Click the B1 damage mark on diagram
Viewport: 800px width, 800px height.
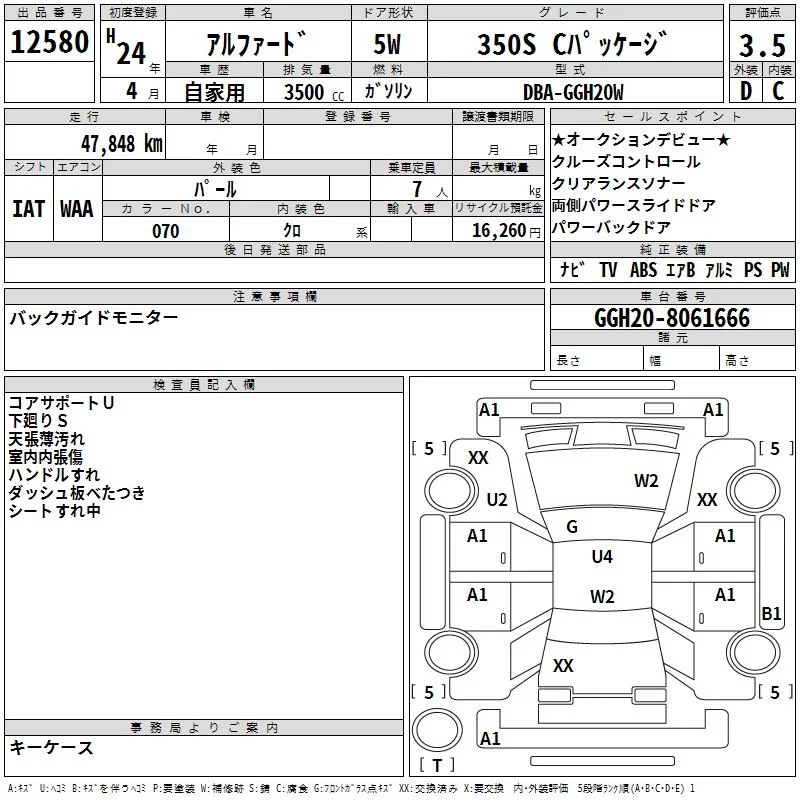[771, 614]
